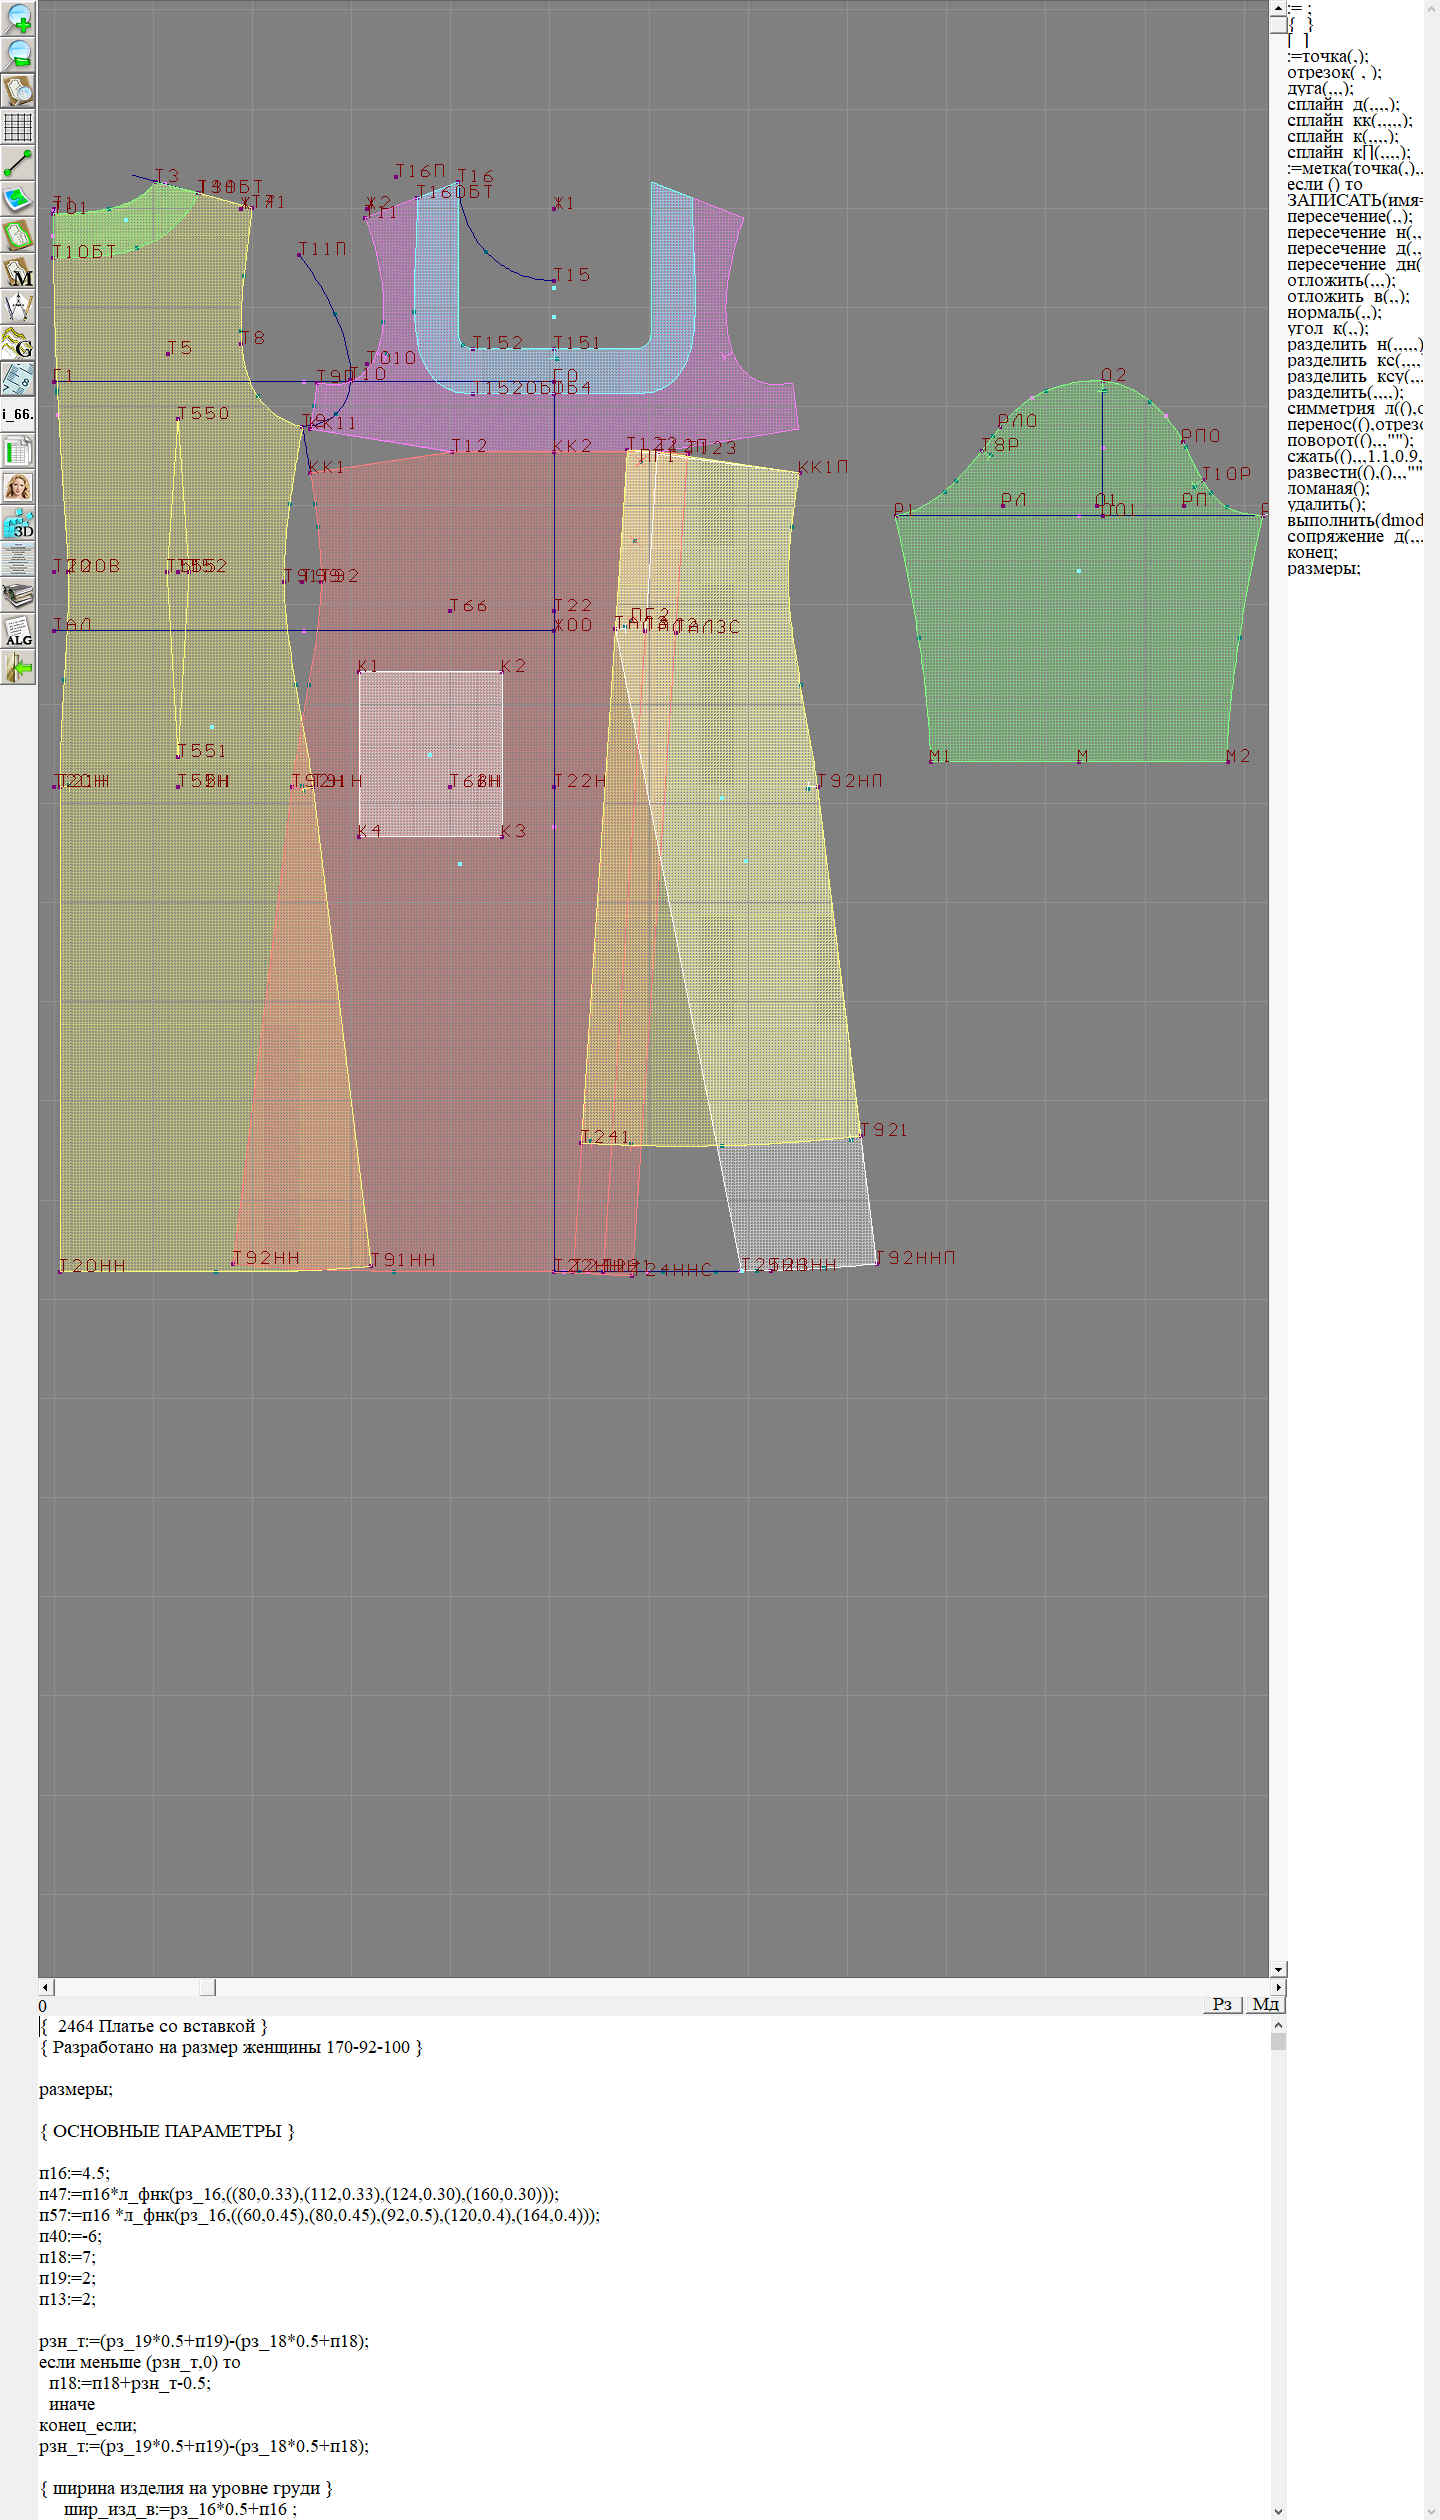Click the code line 'п16:=4.5;'

75,2173
